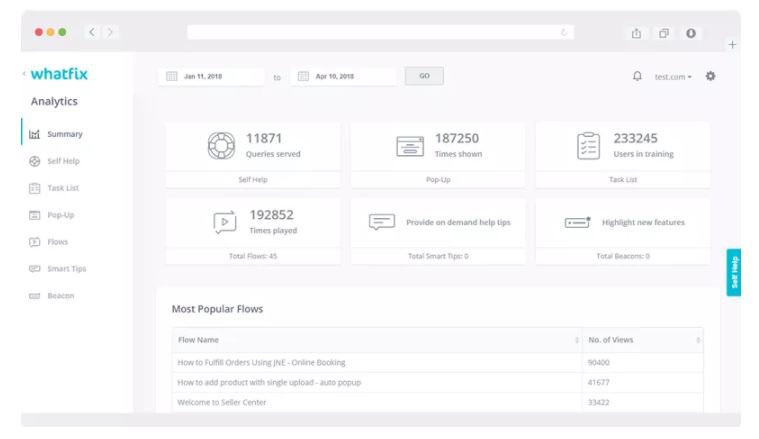Go back with browser back arrow
Screen dimensions: 759x439
(92, 32)
